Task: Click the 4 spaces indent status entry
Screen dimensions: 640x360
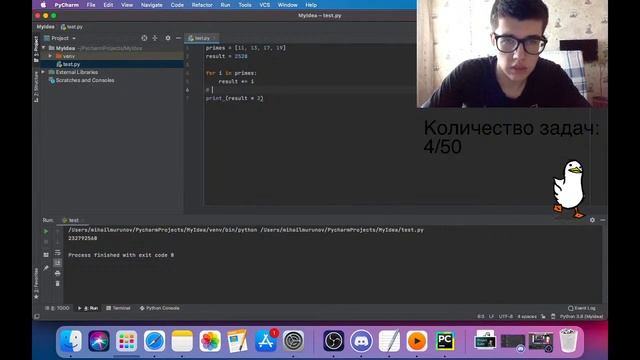Action: pos(527,316)
